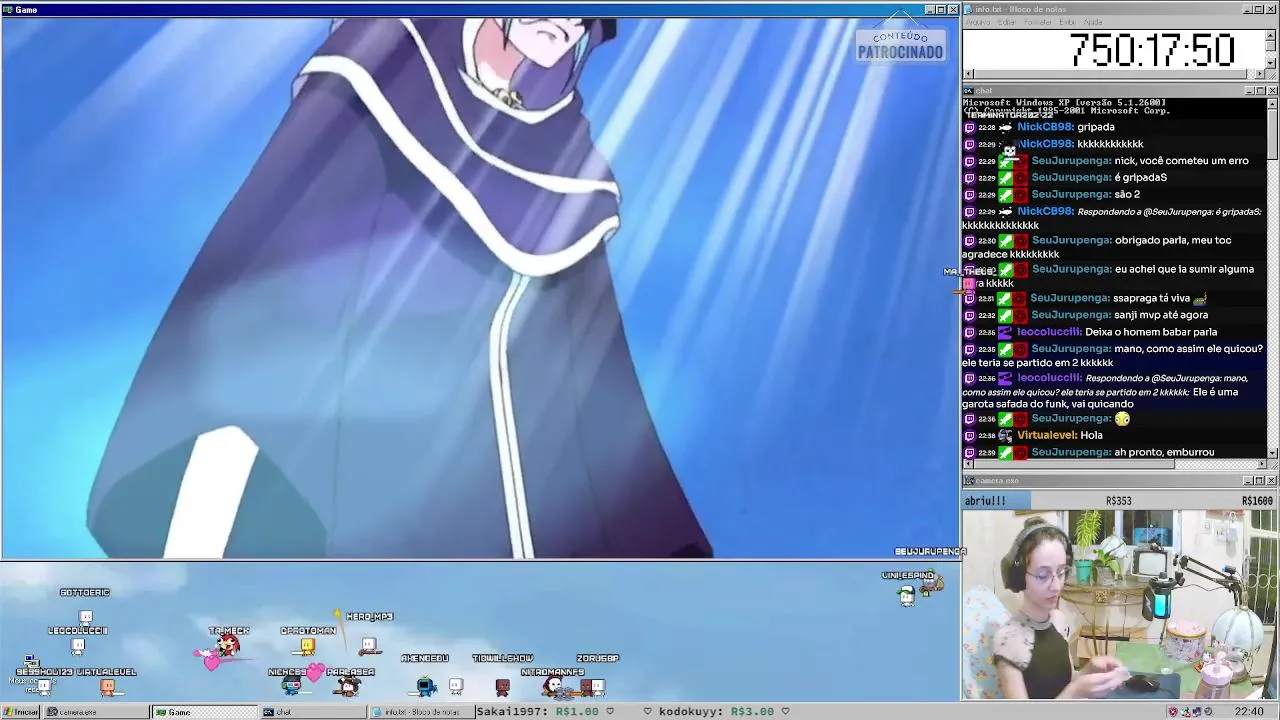The height and width of the screenshot is (720, 1280).
Task: Click the R$353 goal amount label
Action: [1118, 501]
